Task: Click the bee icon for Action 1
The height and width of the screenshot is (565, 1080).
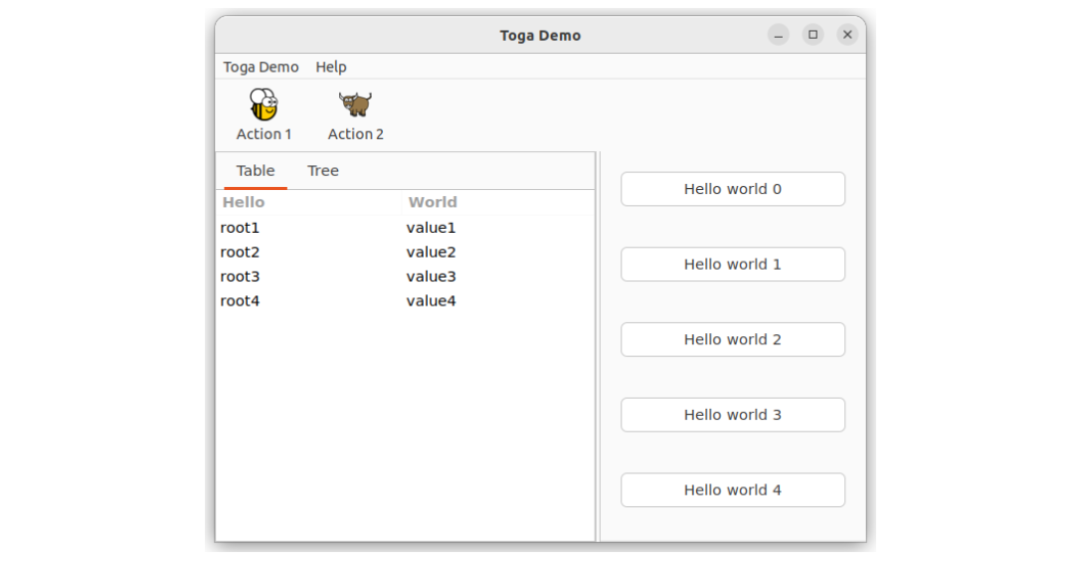Action: pos(264,105)
